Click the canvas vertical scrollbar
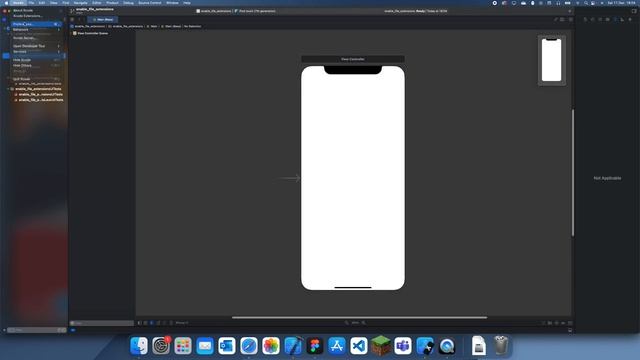 573,173
